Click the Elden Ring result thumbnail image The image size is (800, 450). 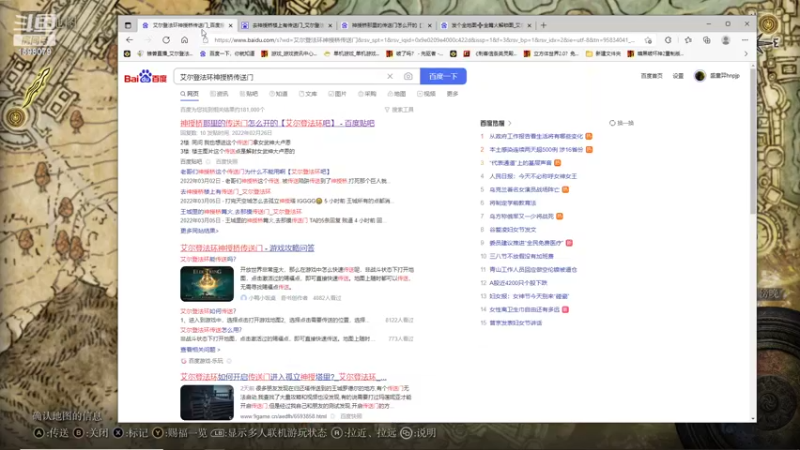(x=207, y=284)
